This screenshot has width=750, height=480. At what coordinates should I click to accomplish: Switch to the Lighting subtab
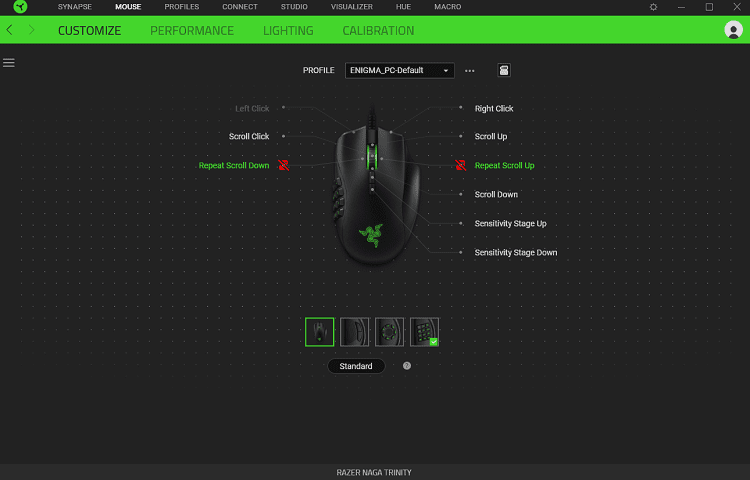pos(288,31)
